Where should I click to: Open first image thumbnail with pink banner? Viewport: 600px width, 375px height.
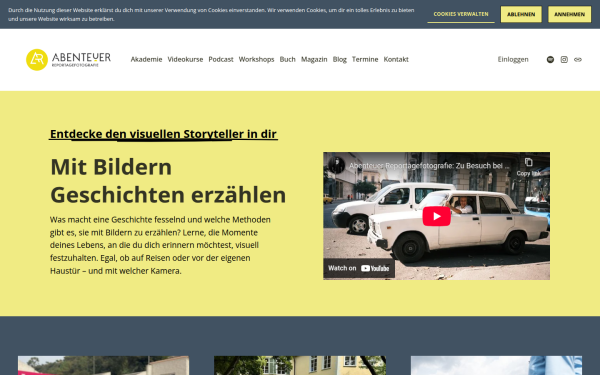coord(103,365)
